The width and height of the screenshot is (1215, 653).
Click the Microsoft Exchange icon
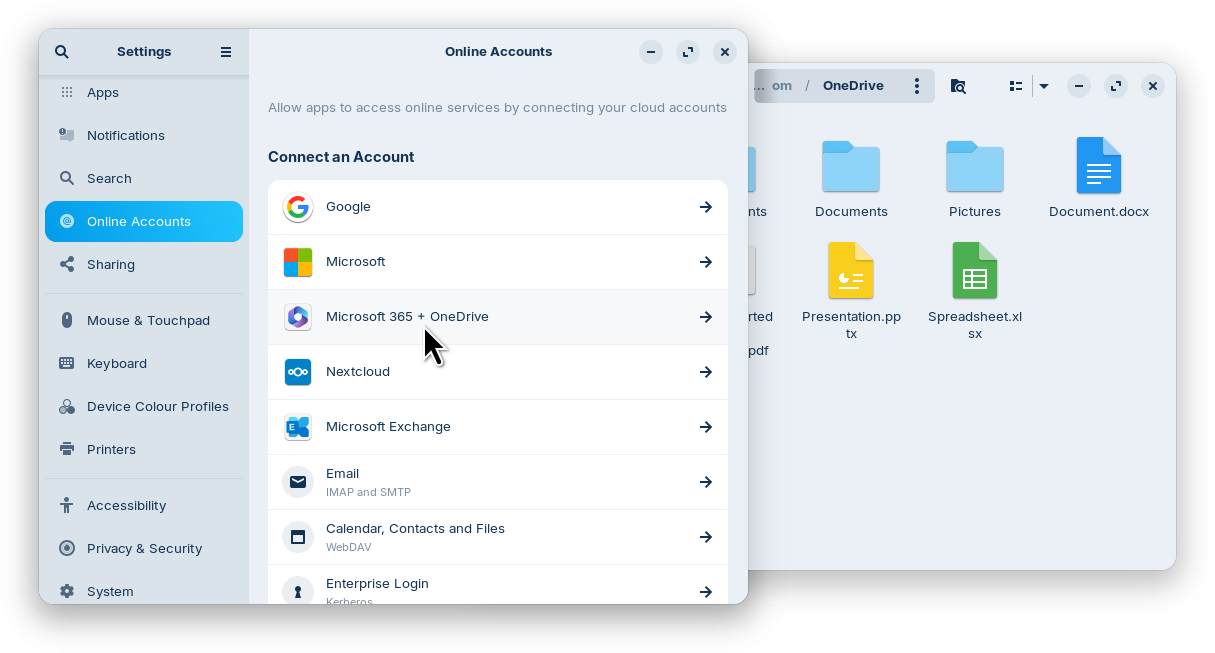click(x=298, y=427)
